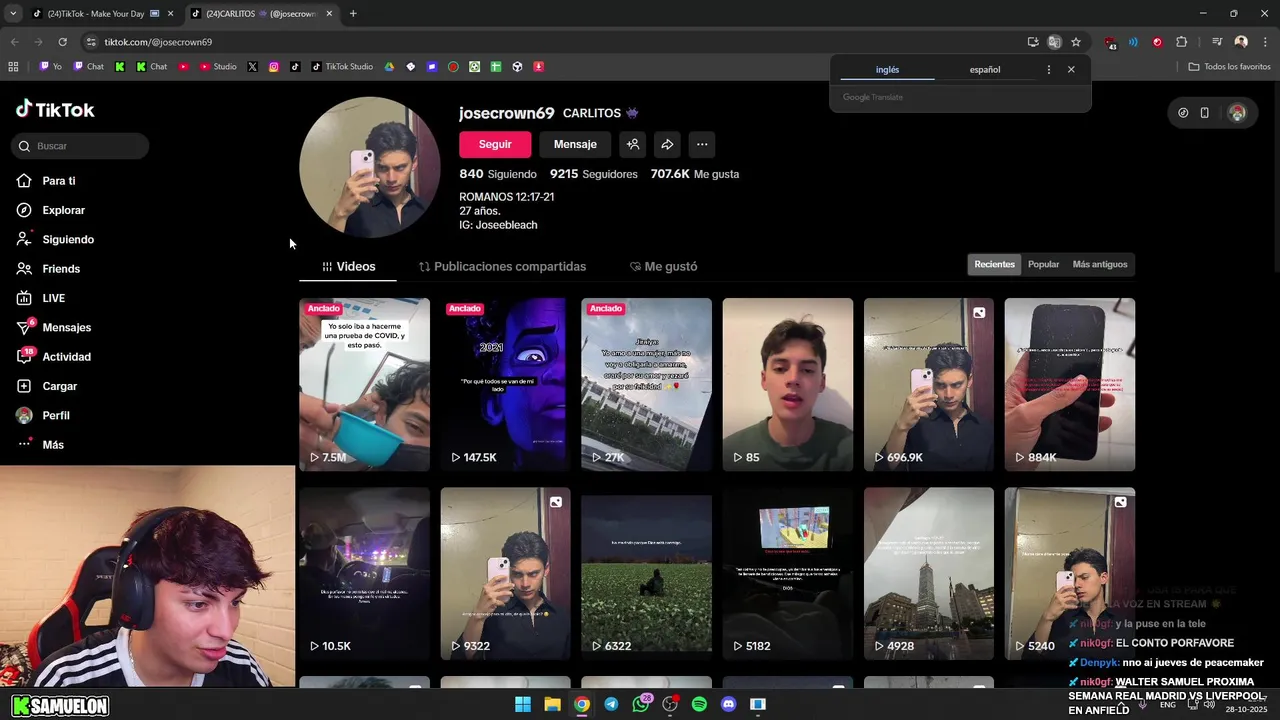1280x720 pixels.
Task: Switch to TikTok - Make Your Day tab
Action: pos(94,14)
